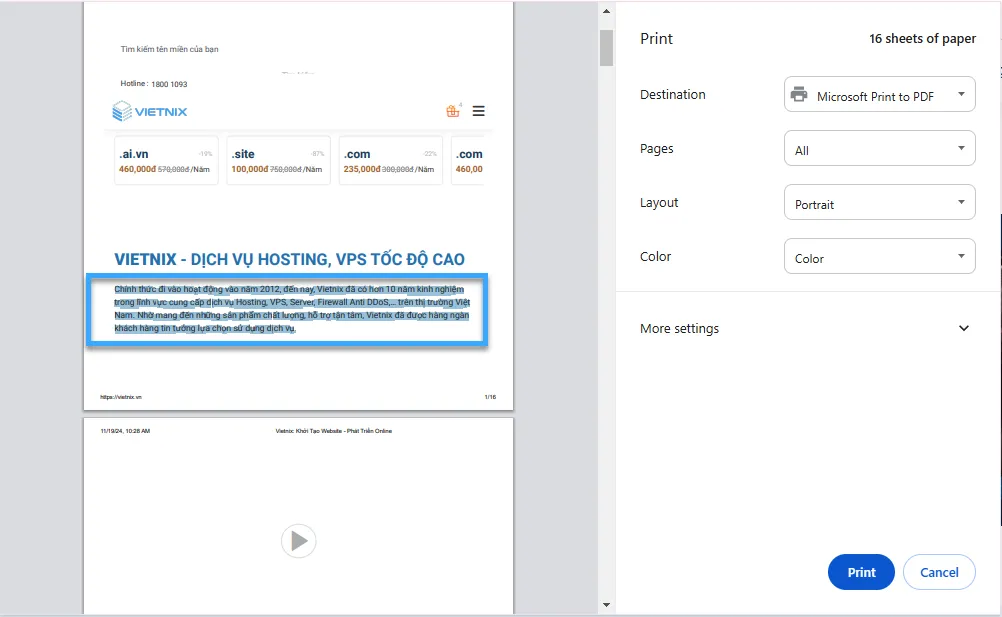Click the blue Print button
Image resolution: width=1002 pixels, height=617 pixels.
tap(861, 572)
